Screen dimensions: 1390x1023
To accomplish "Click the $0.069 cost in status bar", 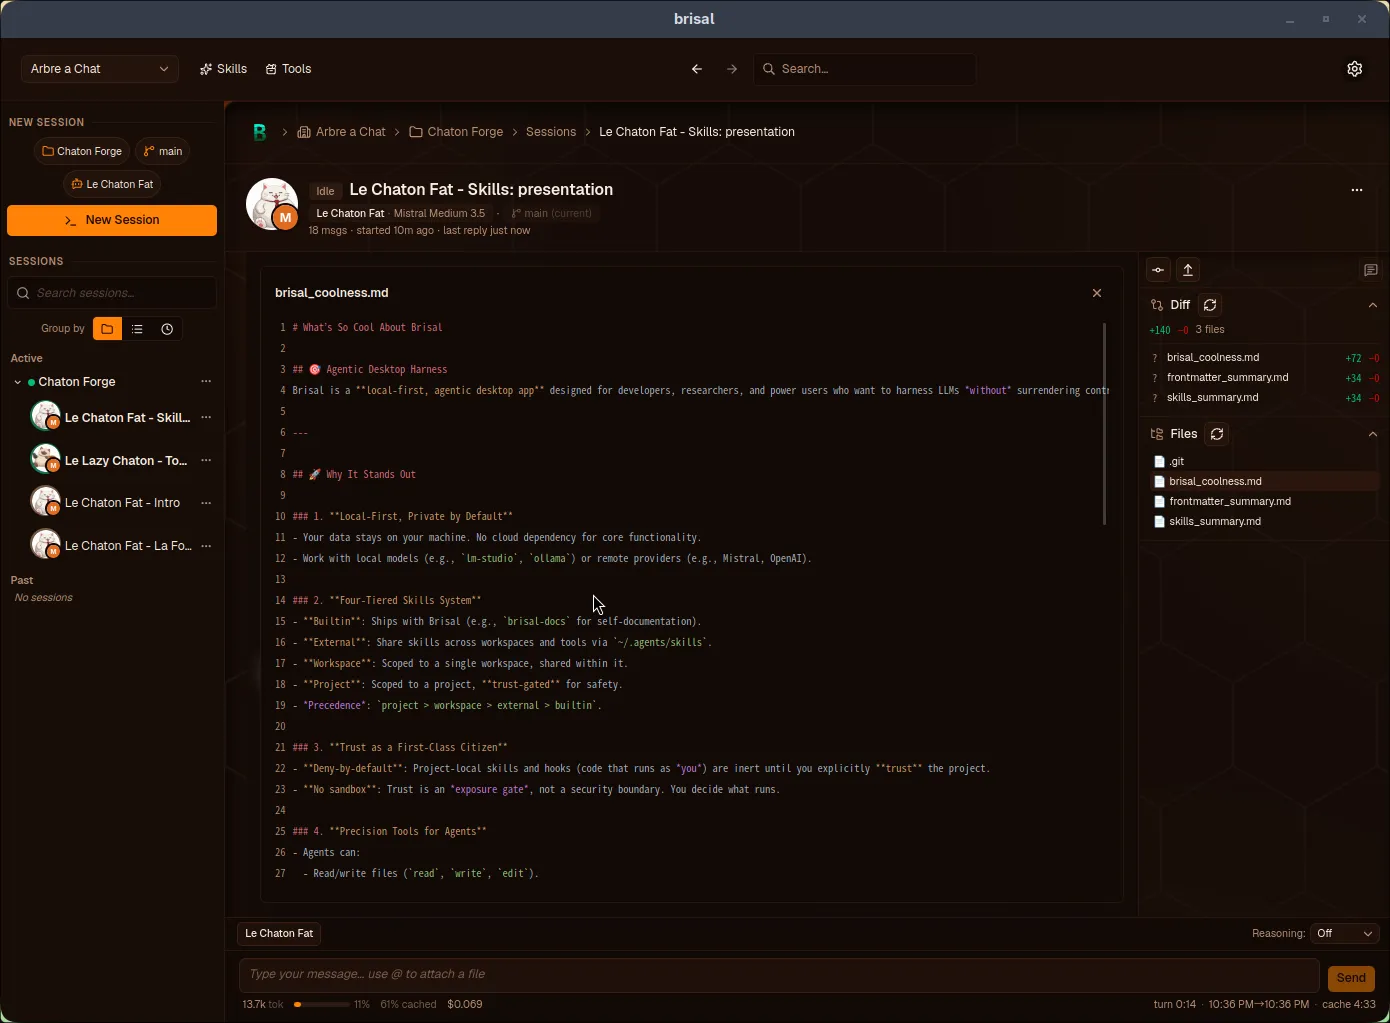I will click(465, 1004).
